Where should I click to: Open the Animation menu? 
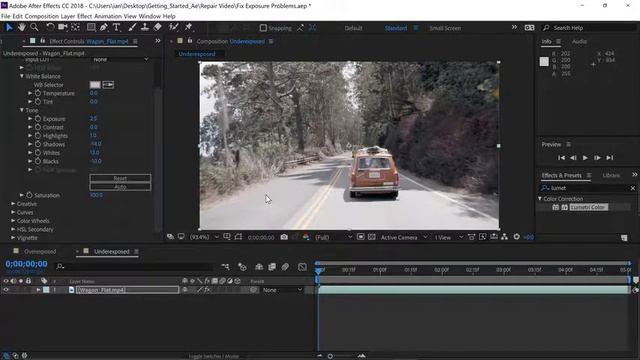(108, 16)
